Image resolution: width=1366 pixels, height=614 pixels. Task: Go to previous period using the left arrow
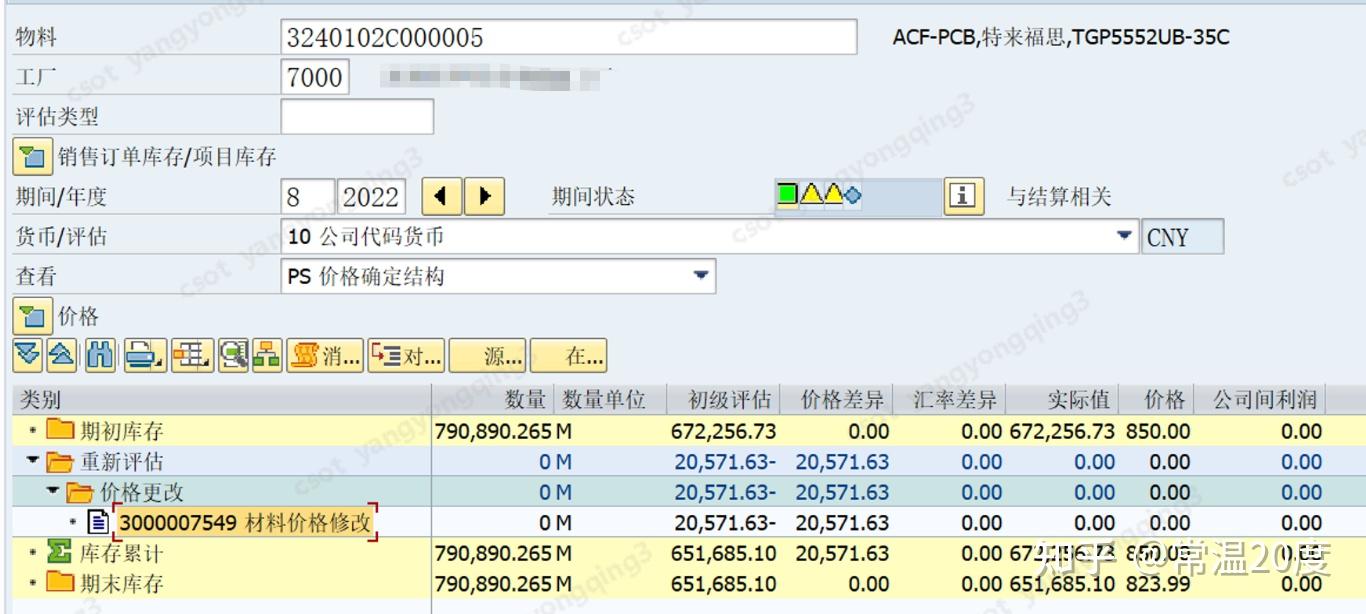tap(442, 196)
